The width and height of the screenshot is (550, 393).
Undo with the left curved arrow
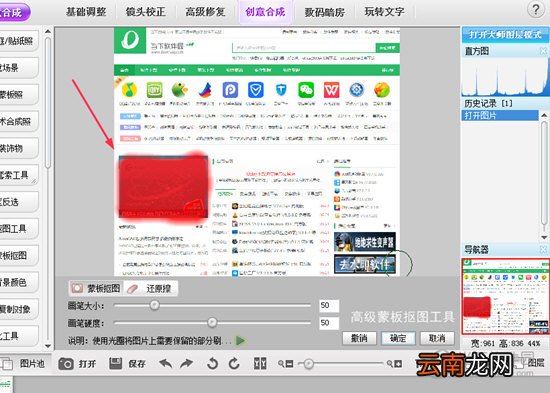[166, 364]
